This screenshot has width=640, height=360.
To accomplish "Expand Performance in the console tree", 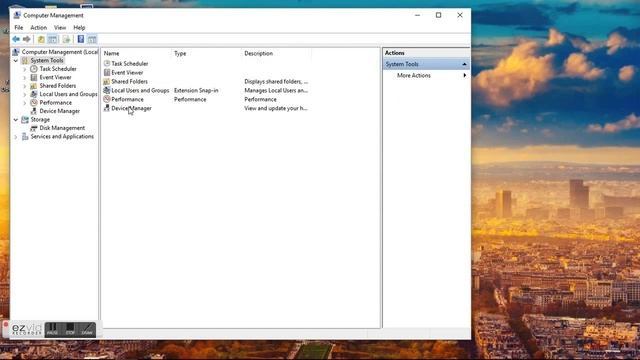I will click(24, 103).
